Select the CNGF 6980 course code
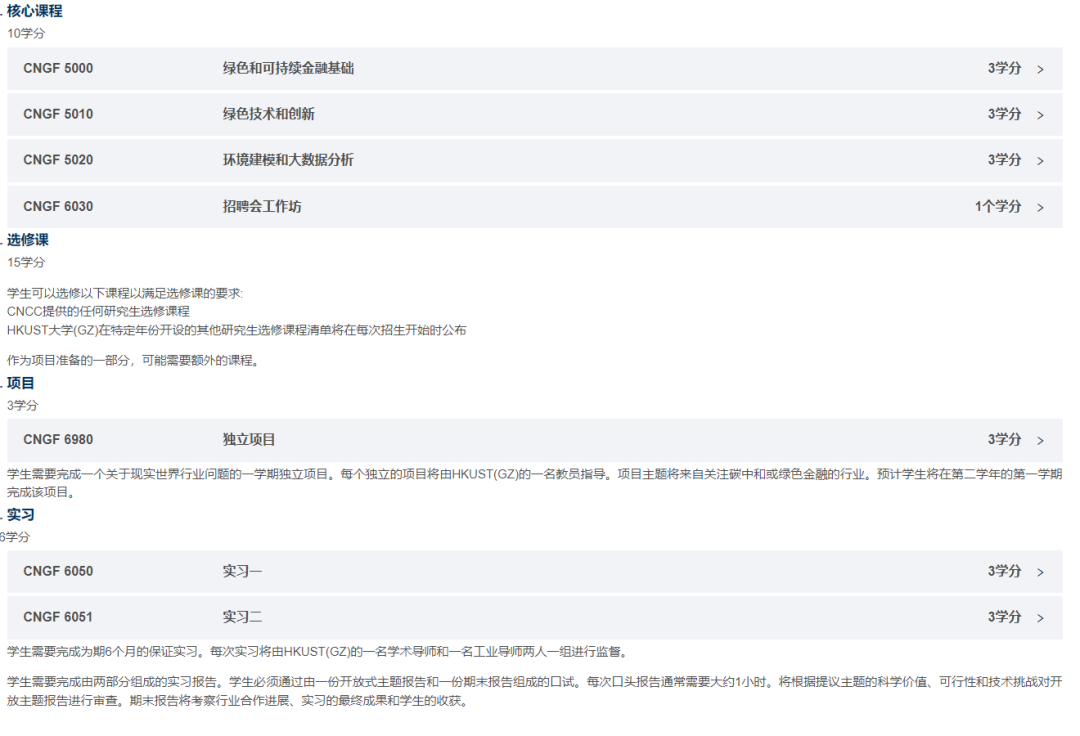Image resolution: width=1080 pixels, height=736 pixels. [57, 439]
